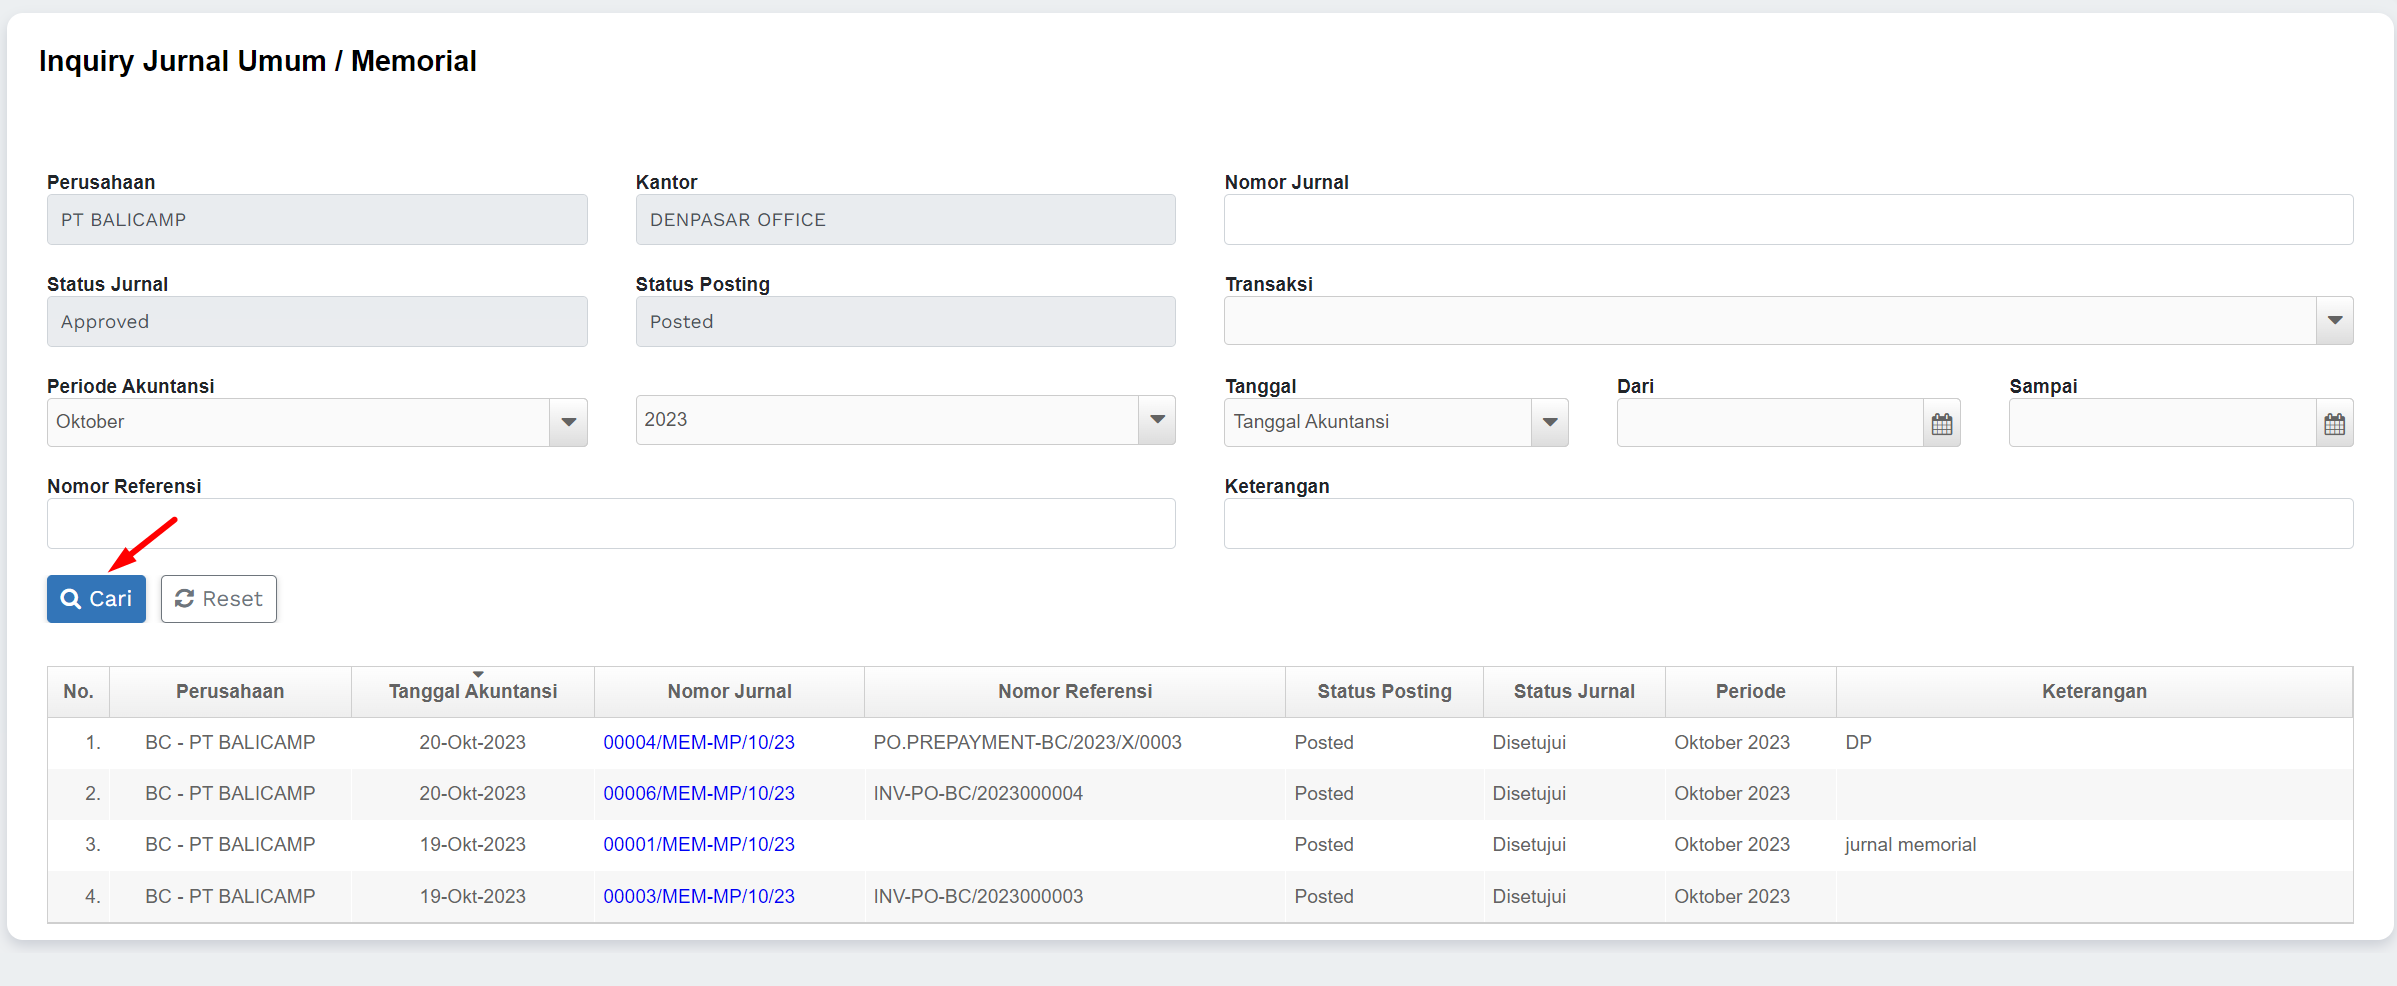Screen dimensions: 2397x986
Task: Open journal 00003/MEM-MP/10/23 link
Action: [x=698, y=897]
